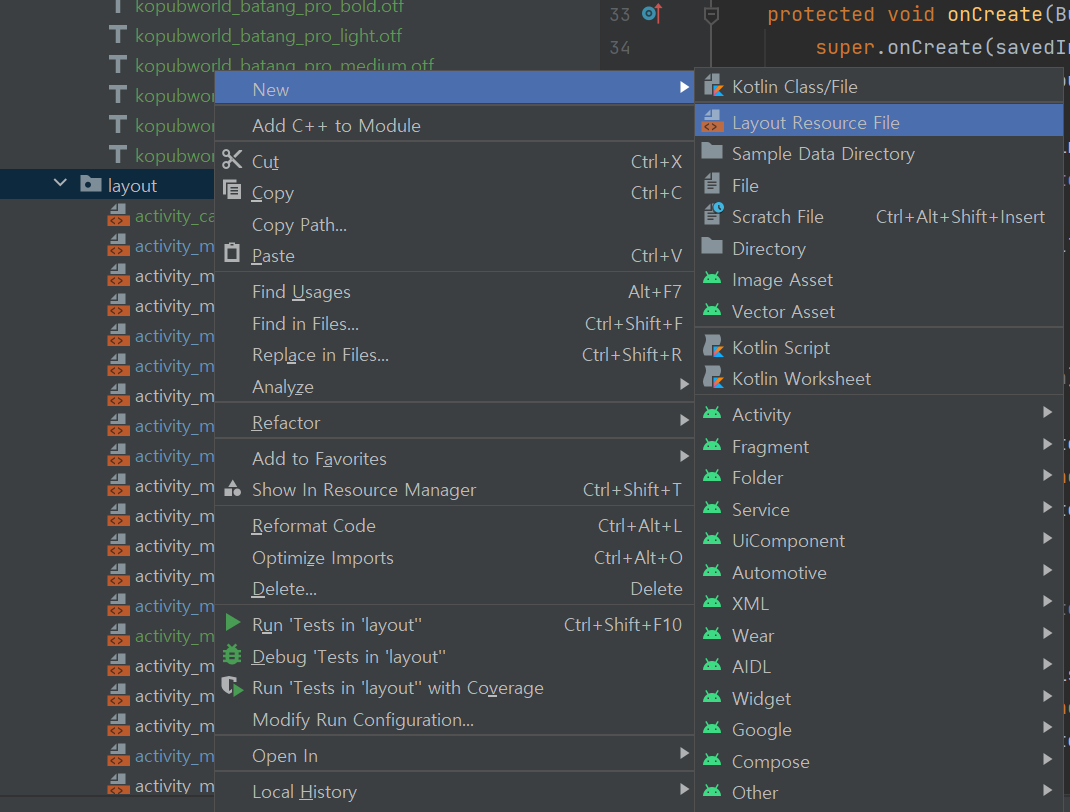Collapse the layout folder chevron

coord(60,183)
